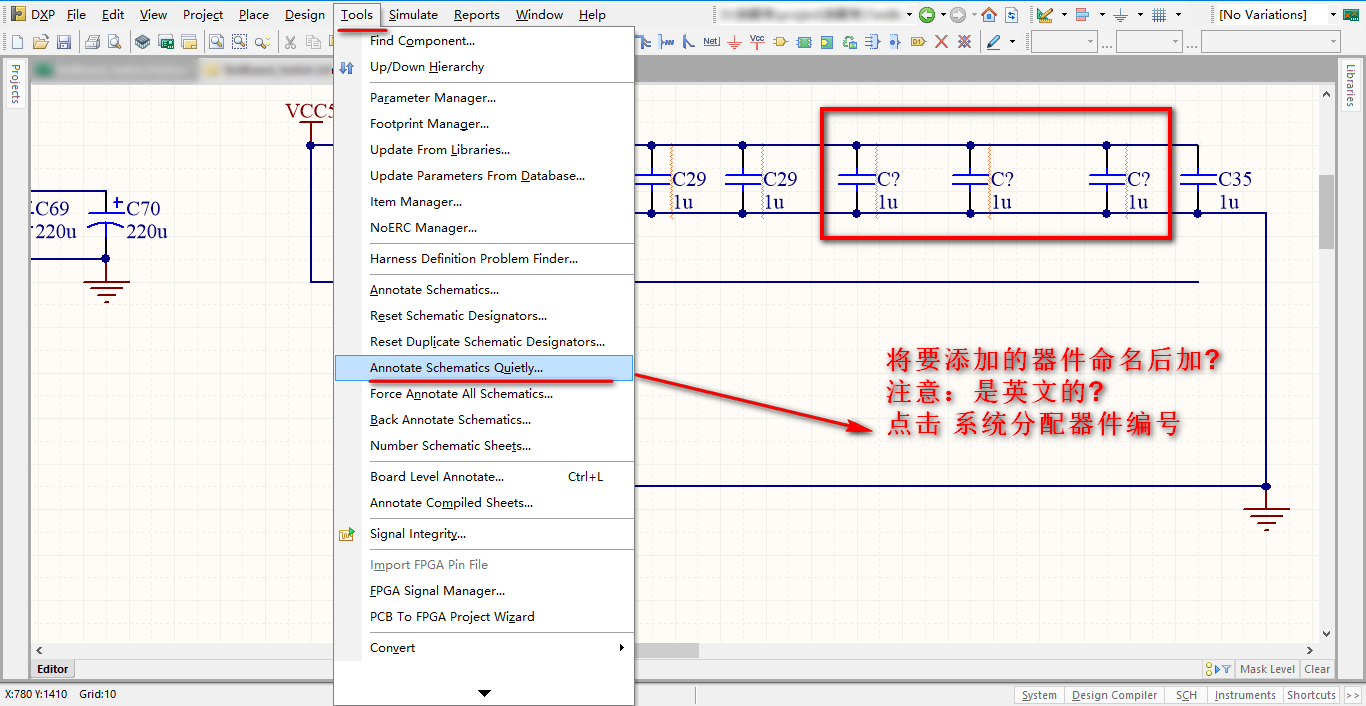1366x706 pixels.
Task: Open the No Variations dropdown
Action: pyautogui.click(x=1333, y=15)
